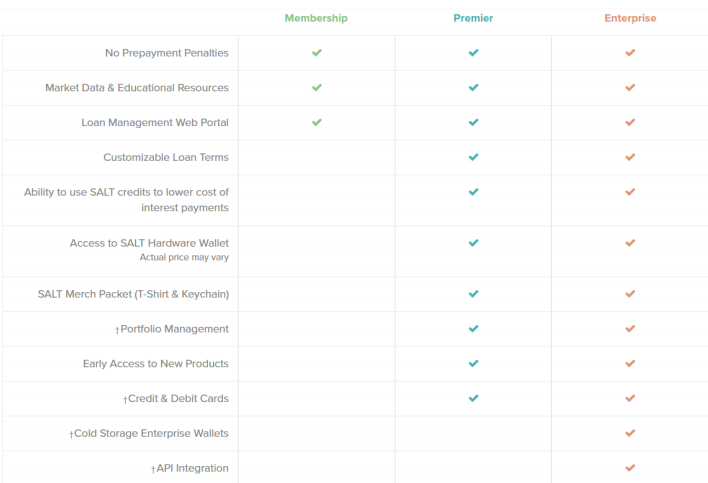Screen dimensions: 708x483
Task: Click the Customizable Loan Terms feature label
Action: pyautogui.click(x=165, y=157)
